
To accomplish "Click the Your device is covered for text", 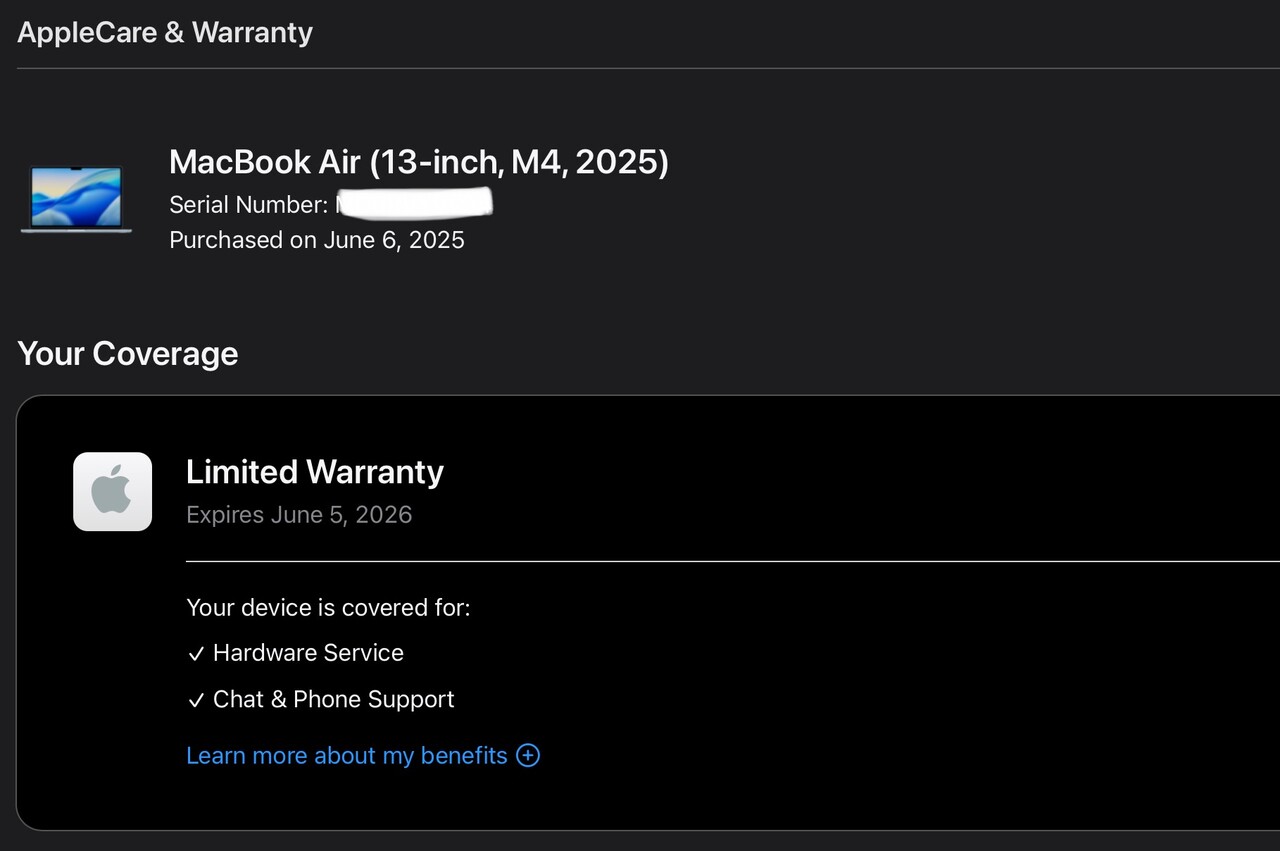I will [328, 607].
